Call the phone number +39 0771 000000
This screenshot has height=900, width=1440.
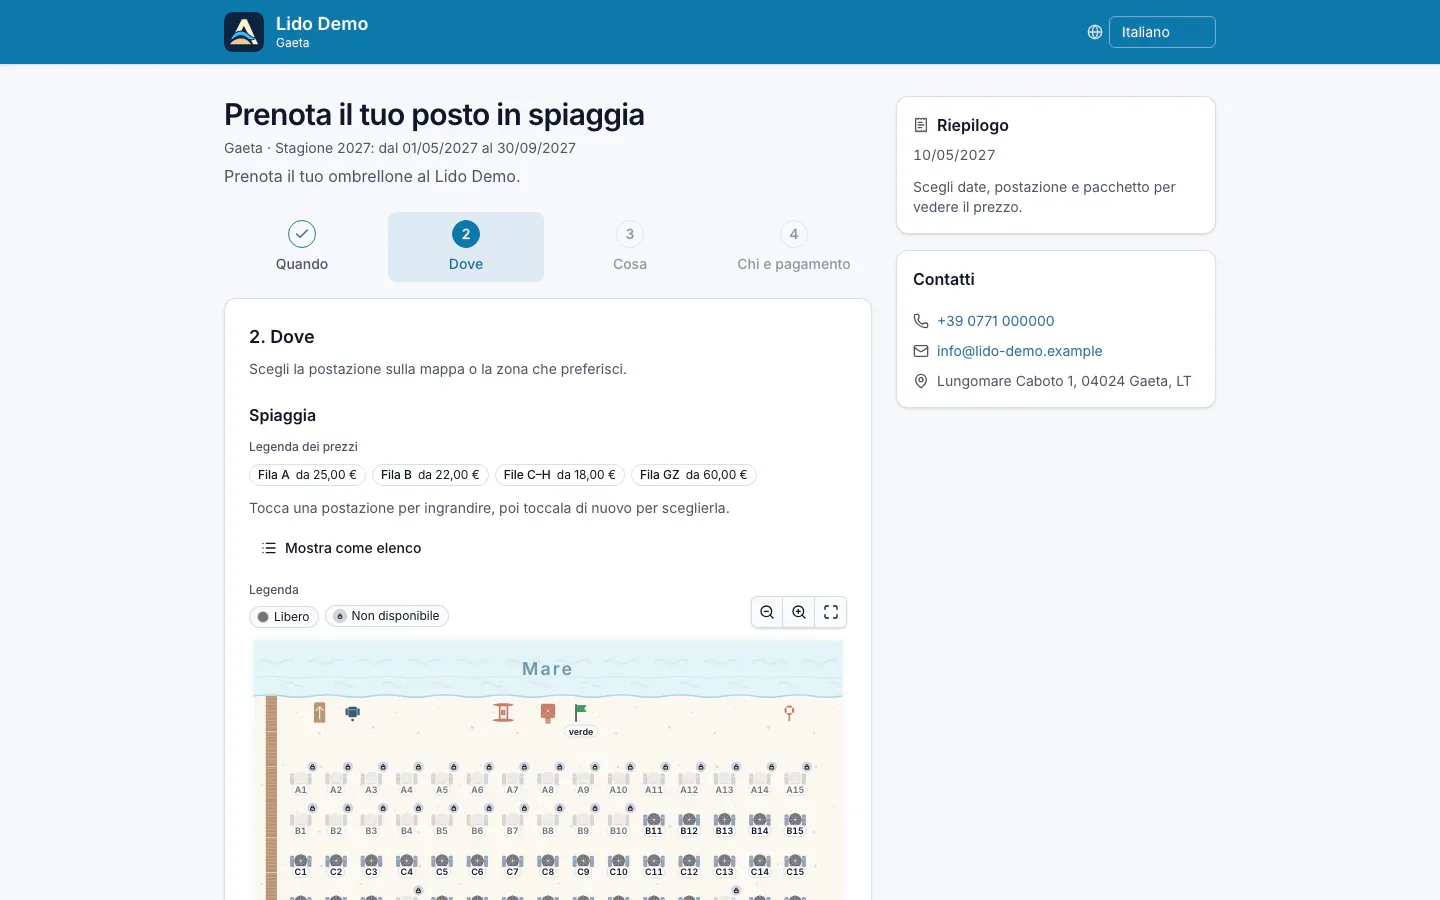tap(995, 321)
